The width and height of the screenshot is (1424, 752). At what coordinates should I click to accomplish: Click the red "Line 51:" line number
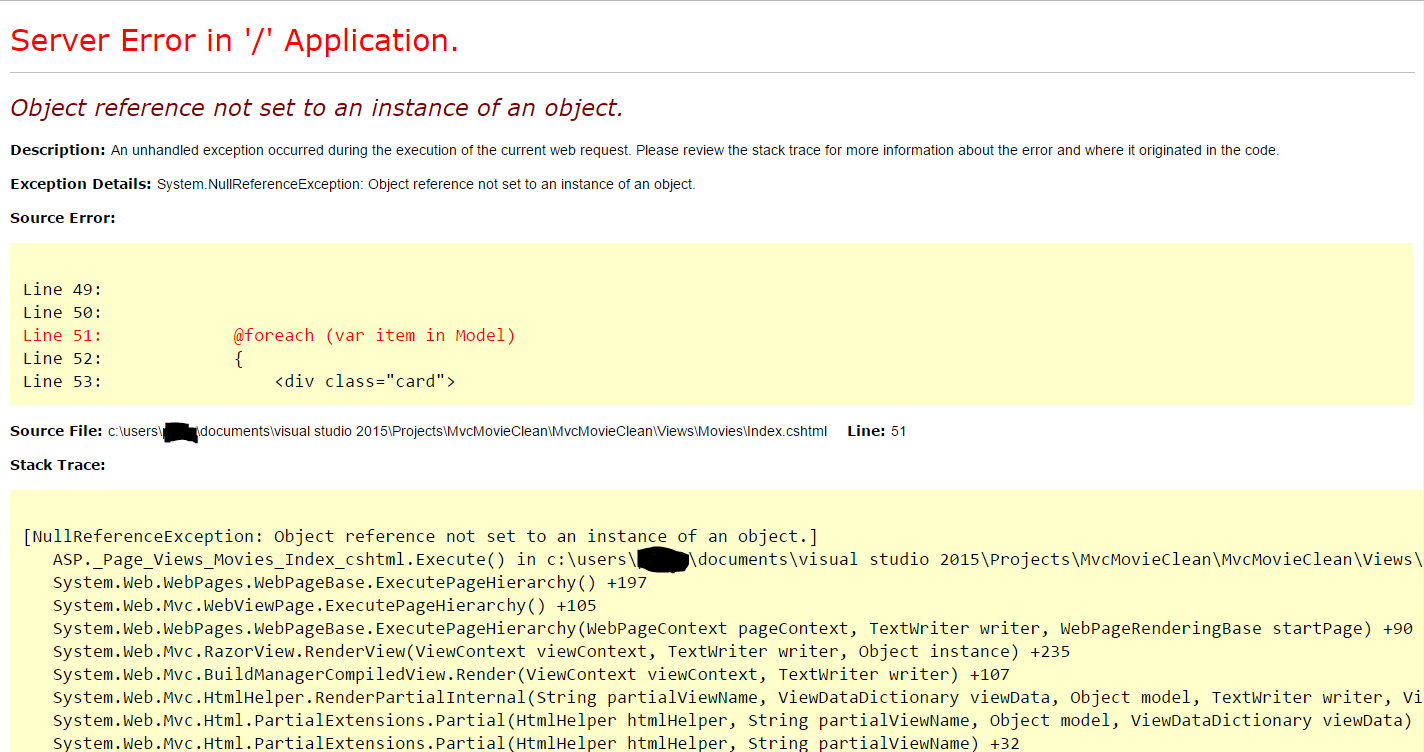pyautogui.click(x=62, y=336)
